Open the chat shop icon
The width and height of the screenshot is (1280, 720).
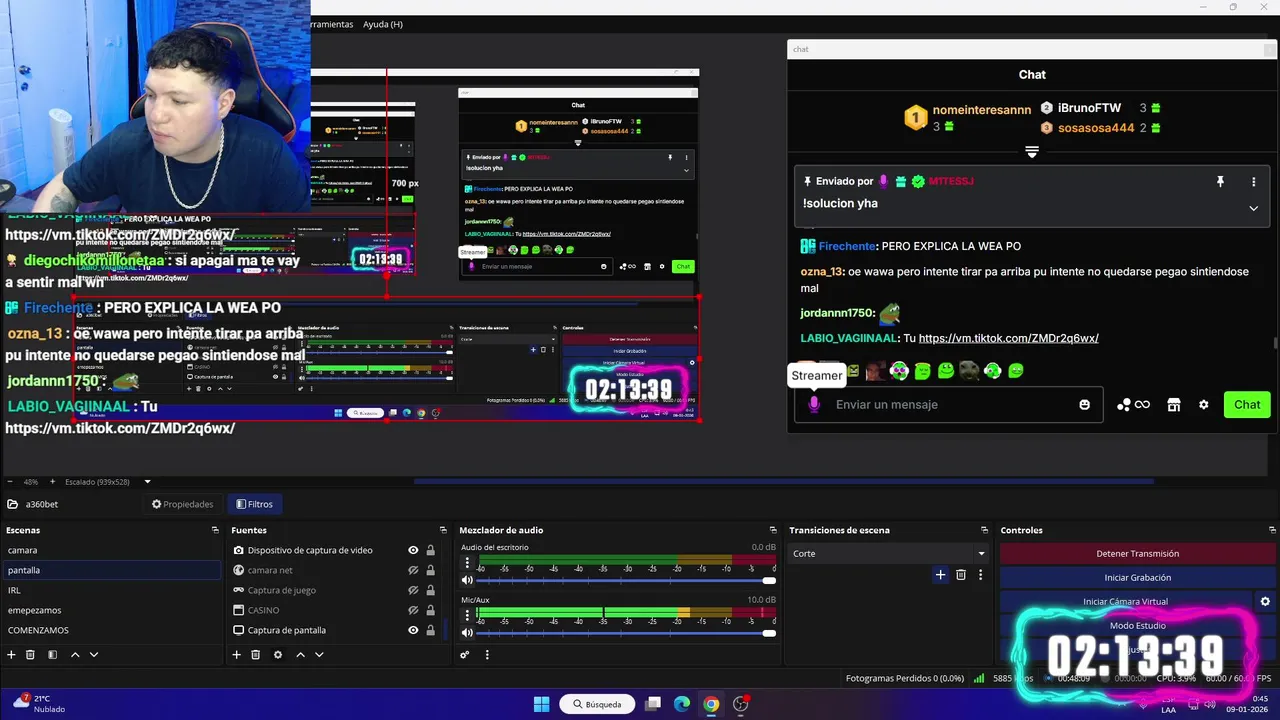pyautogui.click(x=1174, y=404)
